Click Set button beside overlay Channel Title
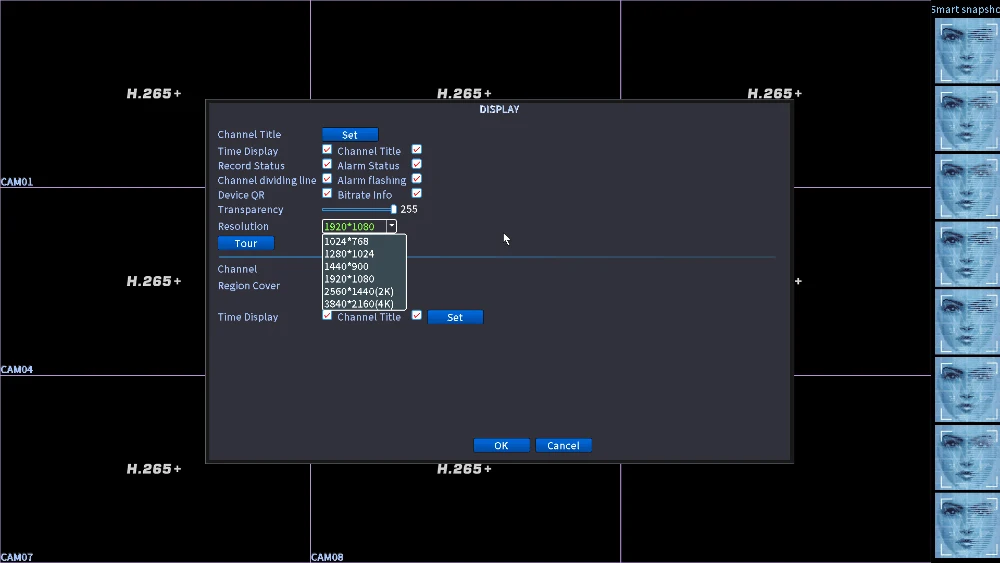Image resolution: width=1000 pixels, height=563 pixels. (x=455, y=317)
